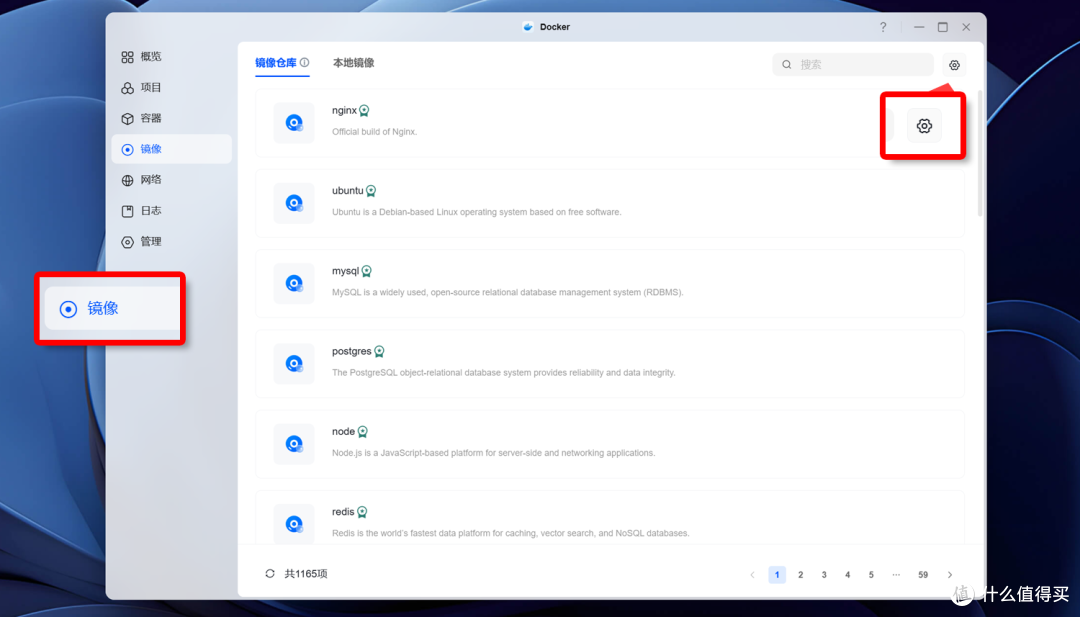This screenshot has width=1080, height=617.
Task: Select page 1 in pagination
Action: pos(777,575)
